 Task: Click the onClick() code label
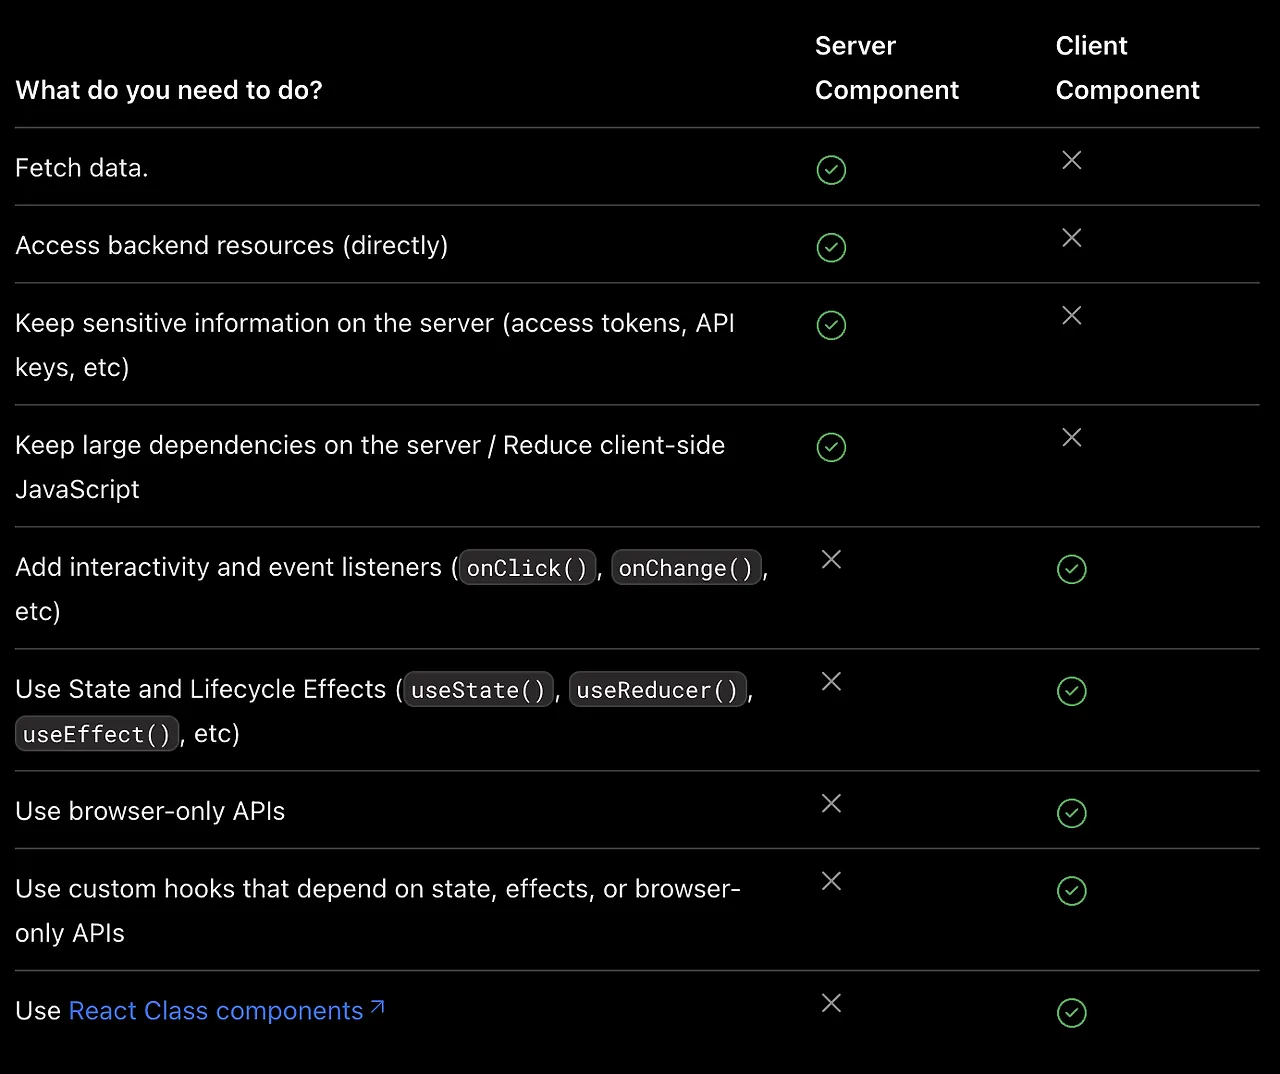tap(527, 568)
